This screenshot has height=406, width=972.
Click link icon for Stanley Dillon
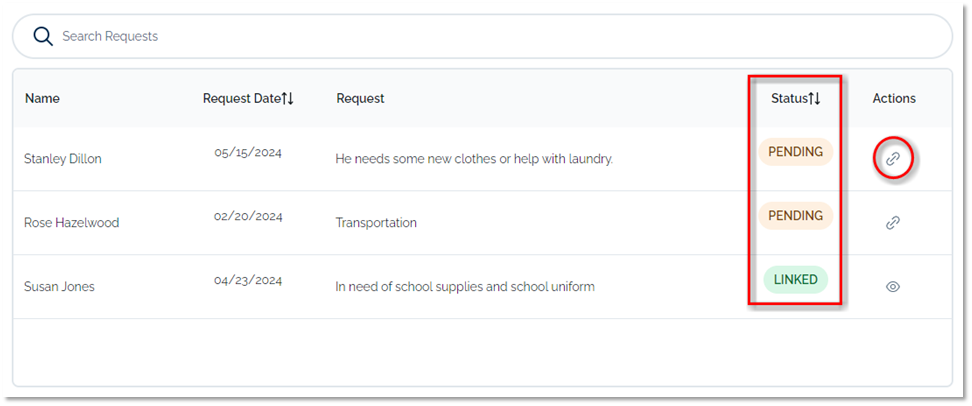coord(893,158)
